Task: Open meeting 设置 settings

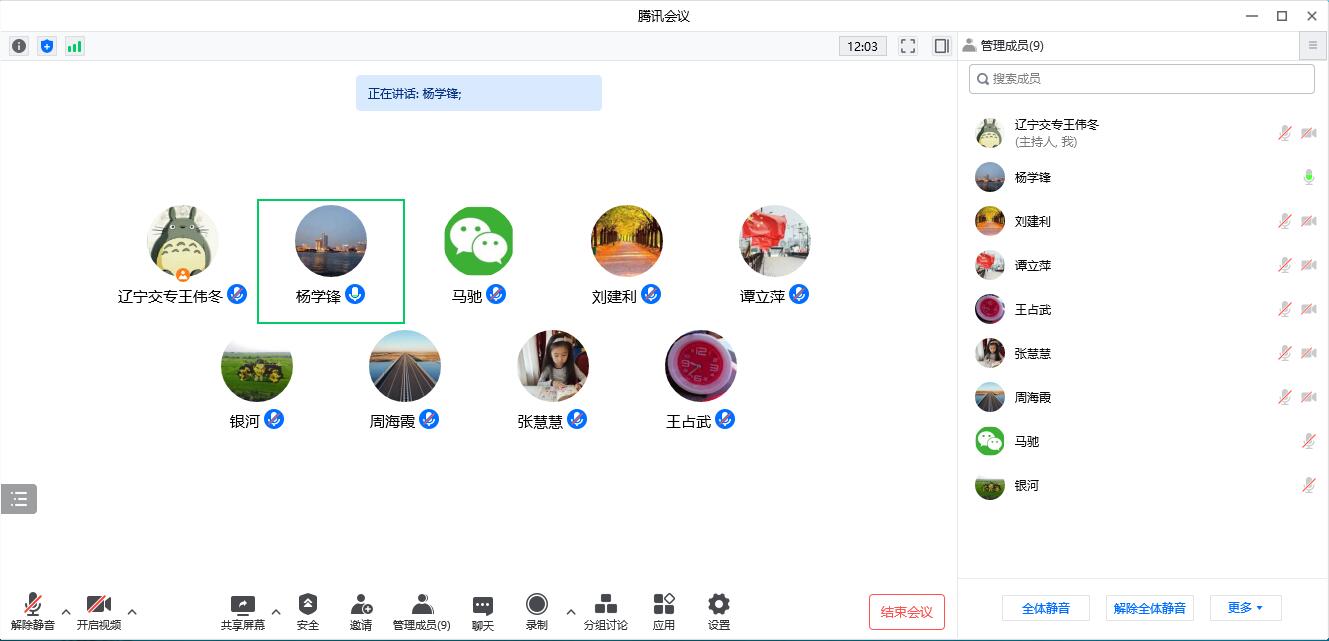Action: coord(719,612)
